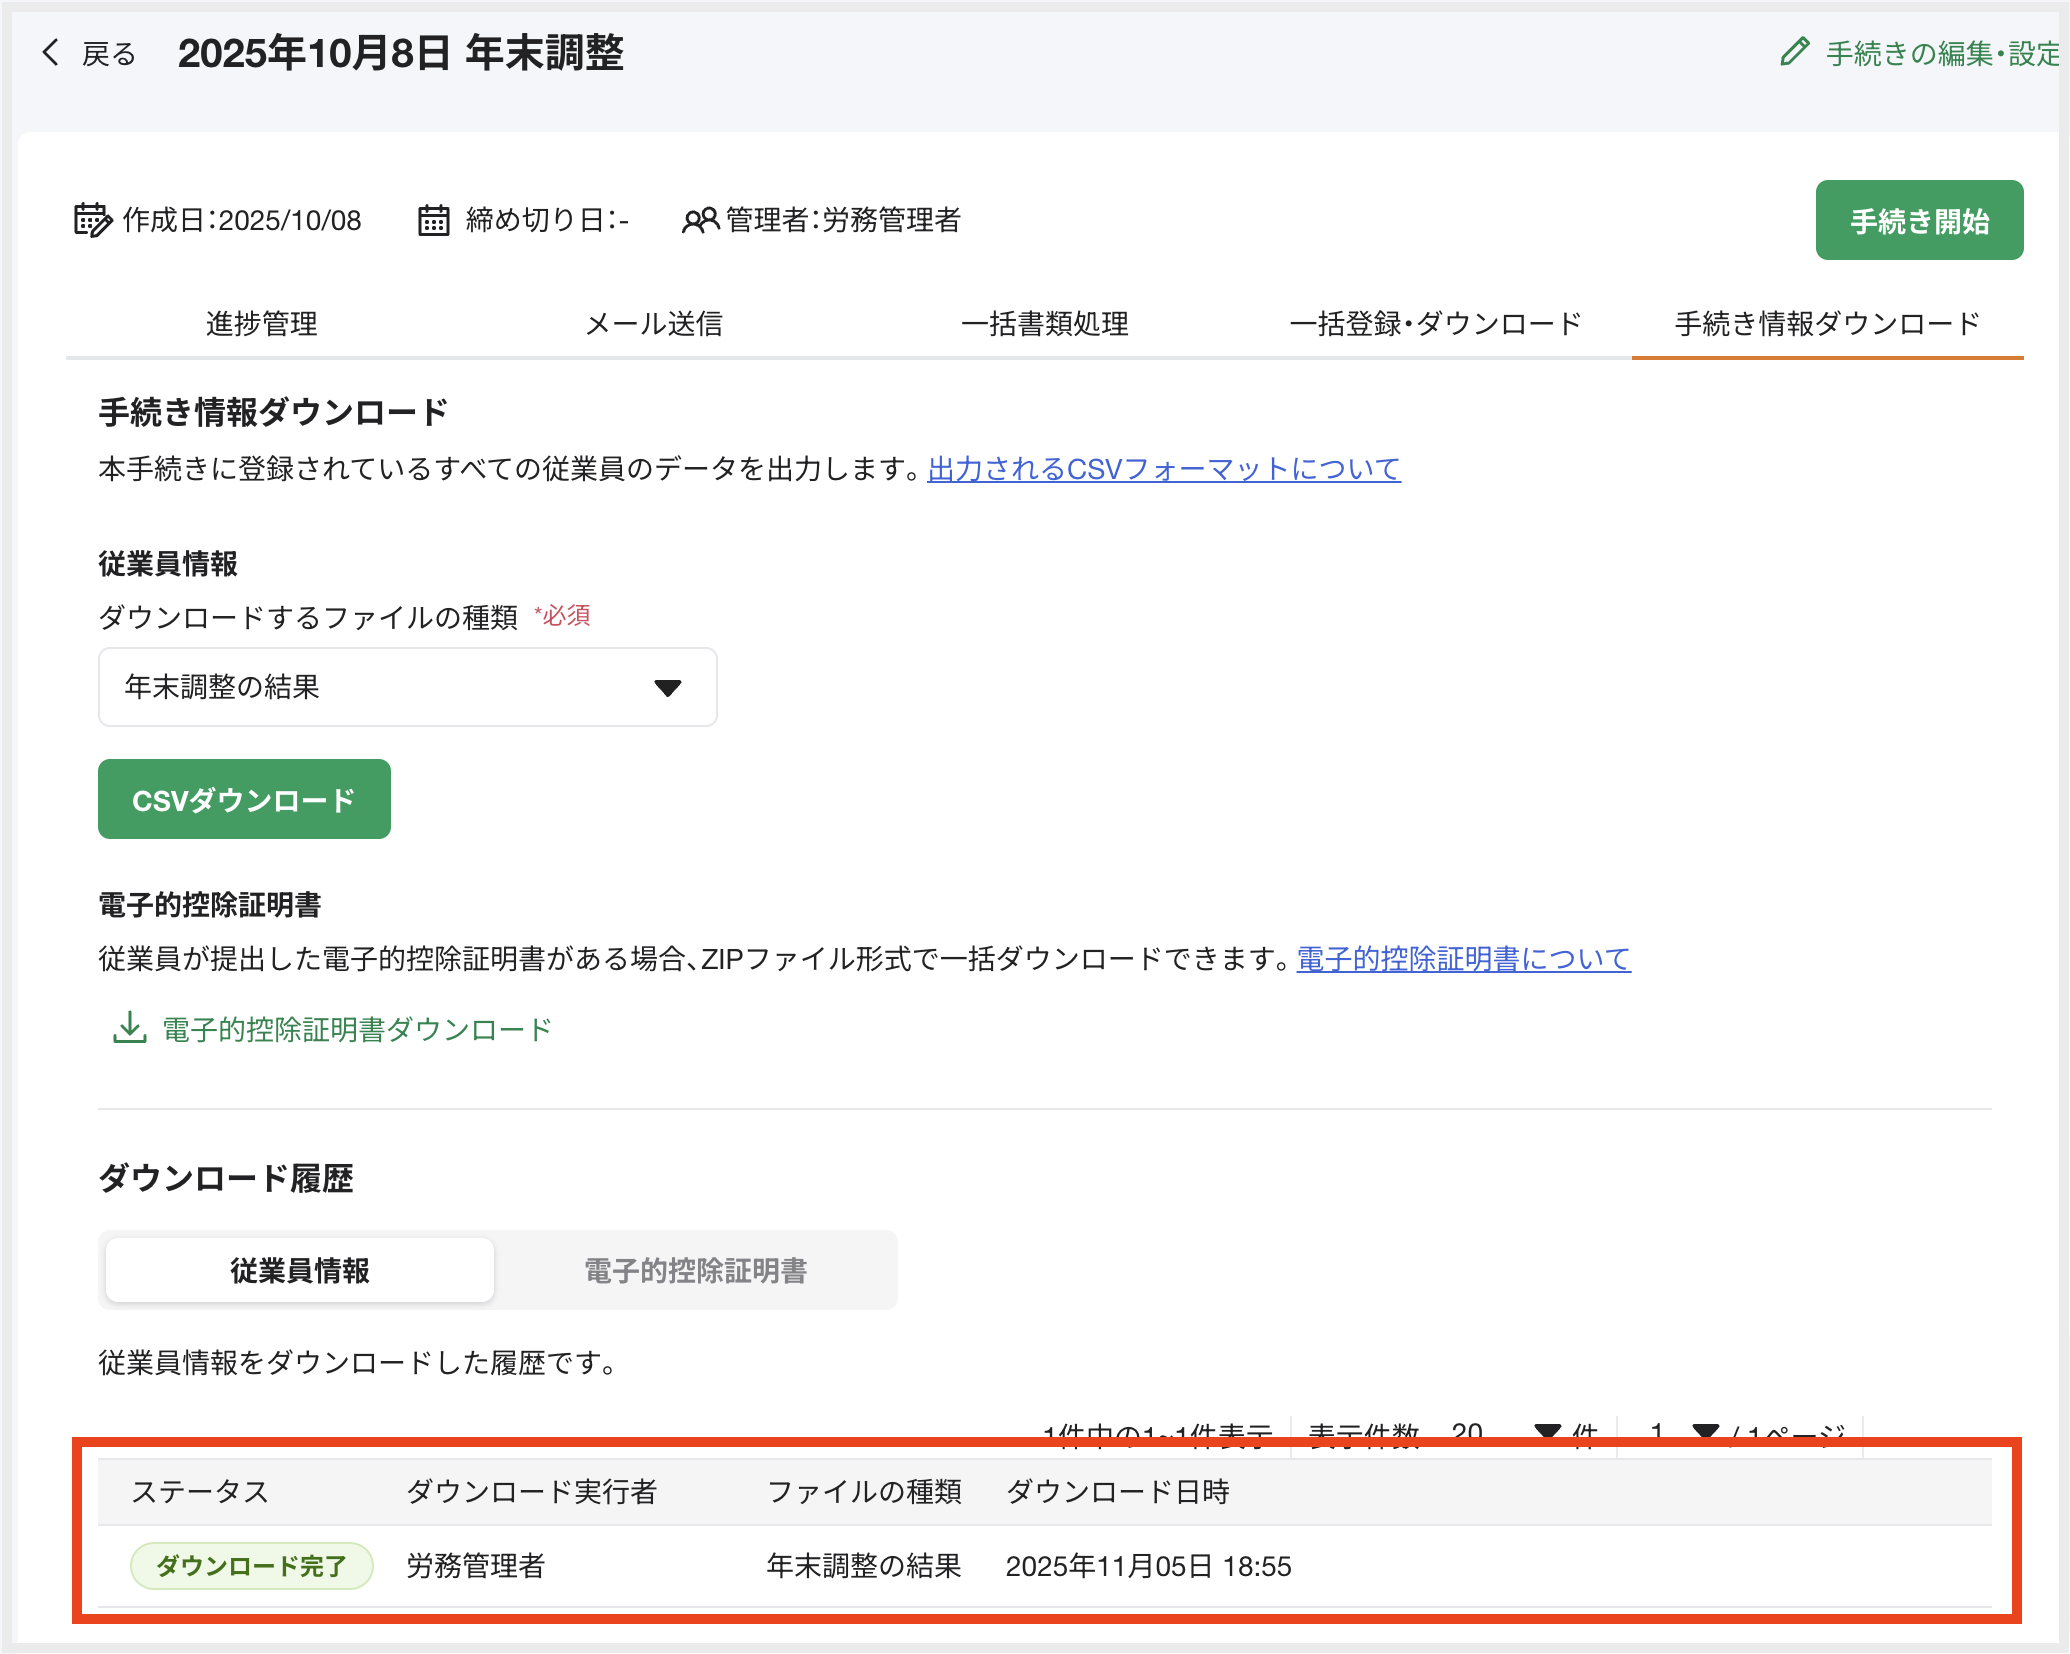
Task: Click the calendar icon beside 締め切り日
Action: click(x=434, y=221)
